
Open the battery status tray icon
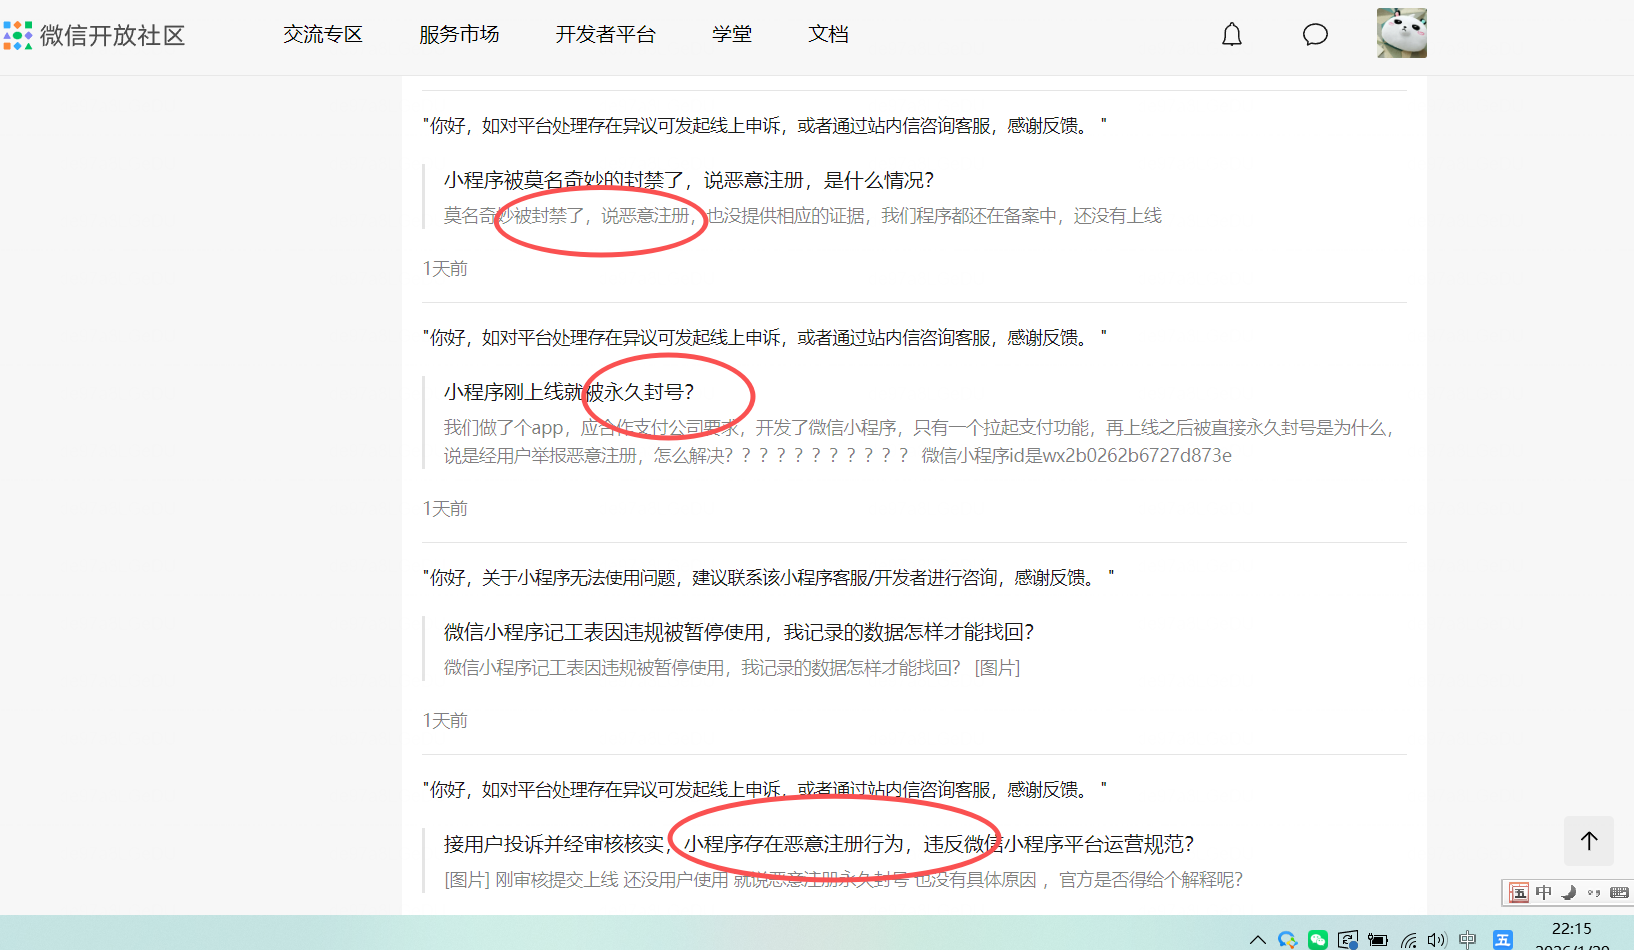[1378, 940]
